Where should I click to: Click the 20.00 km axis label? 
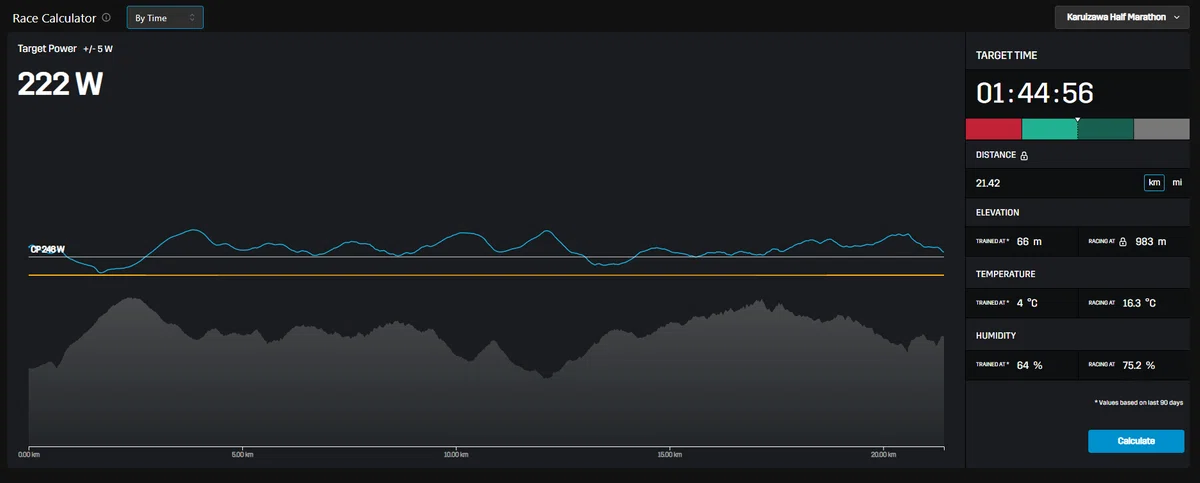882,454
